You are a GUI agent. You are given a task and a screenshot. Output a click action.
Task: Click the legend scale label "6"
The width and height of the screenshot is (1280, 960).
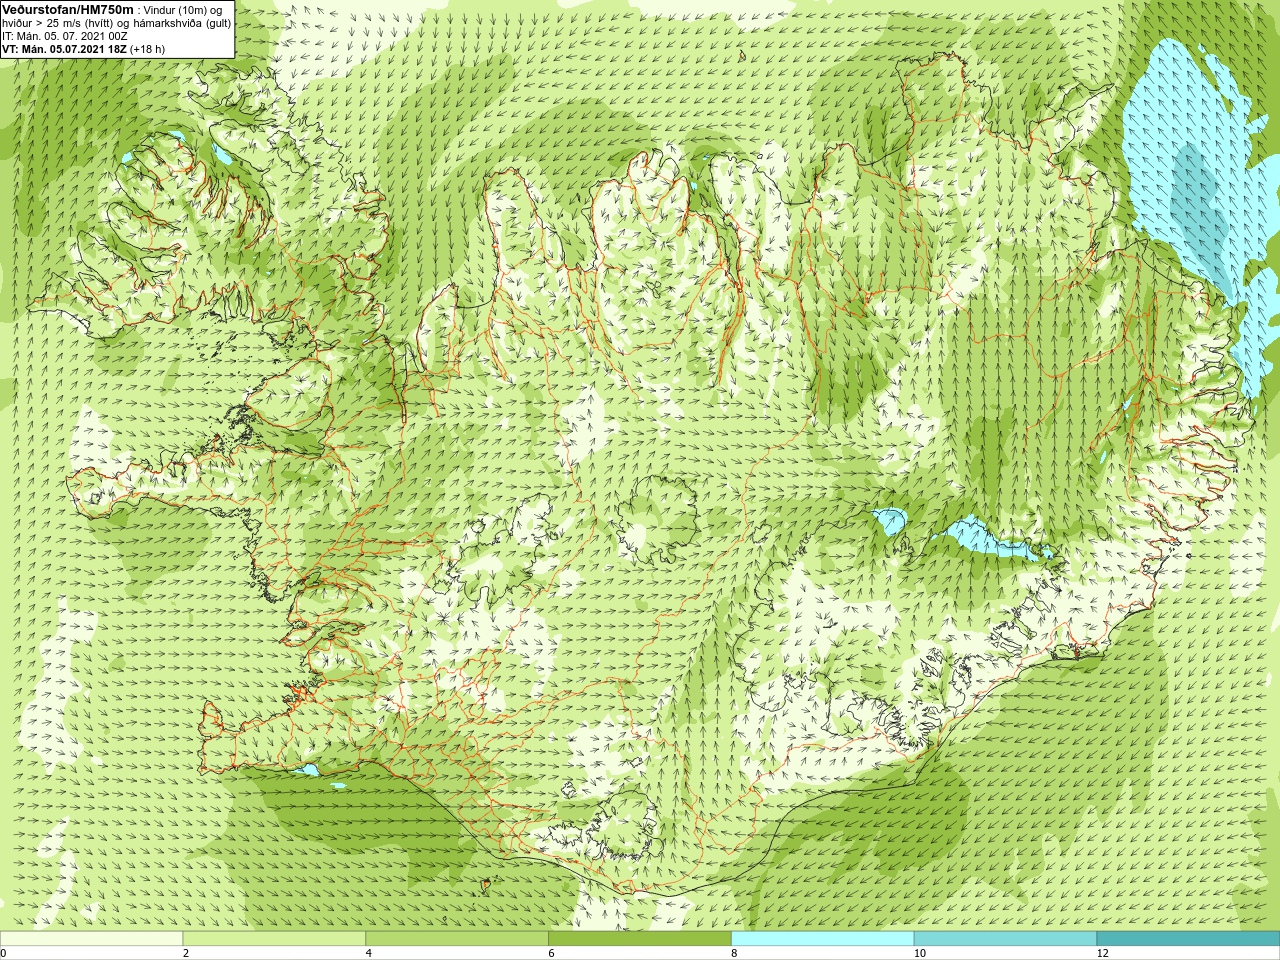pyautogui.click(x=552, y=954)
